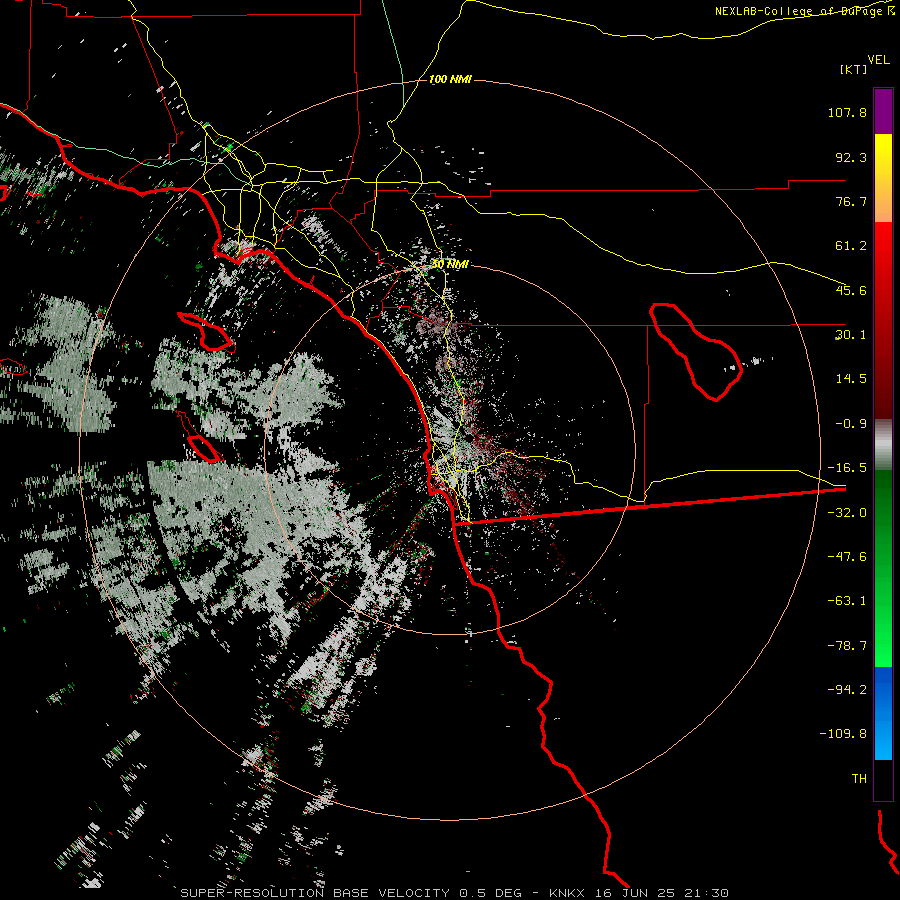Click the -16.5 velocity scale label

(847, 468)
